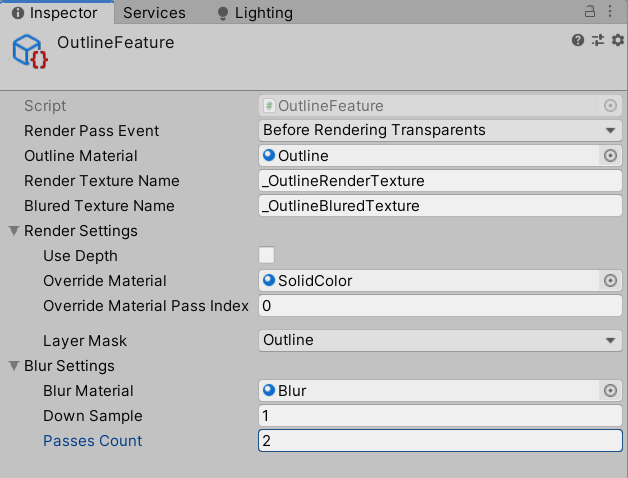628x478 pixels.
Task: Click the Down Sample value field
Action: click(x=440, y=416)
